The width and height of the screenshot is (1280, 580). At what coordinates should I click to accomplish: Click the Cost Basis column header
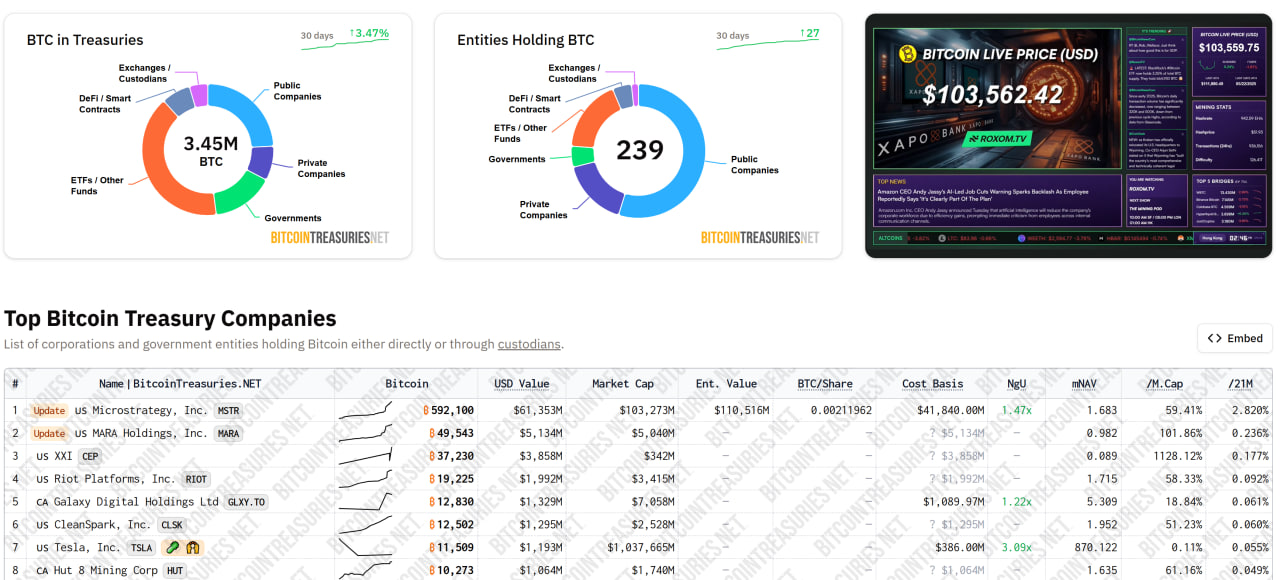[932, 384]
